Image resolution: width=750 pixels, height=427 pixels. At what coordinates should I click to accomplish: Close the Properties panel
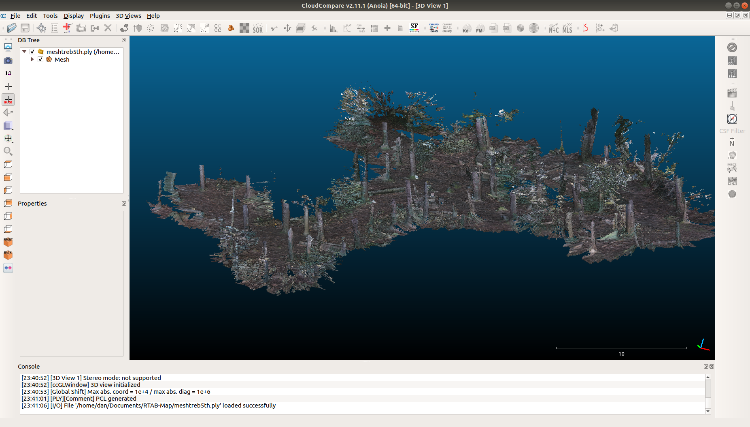click(x=124, y=203)
